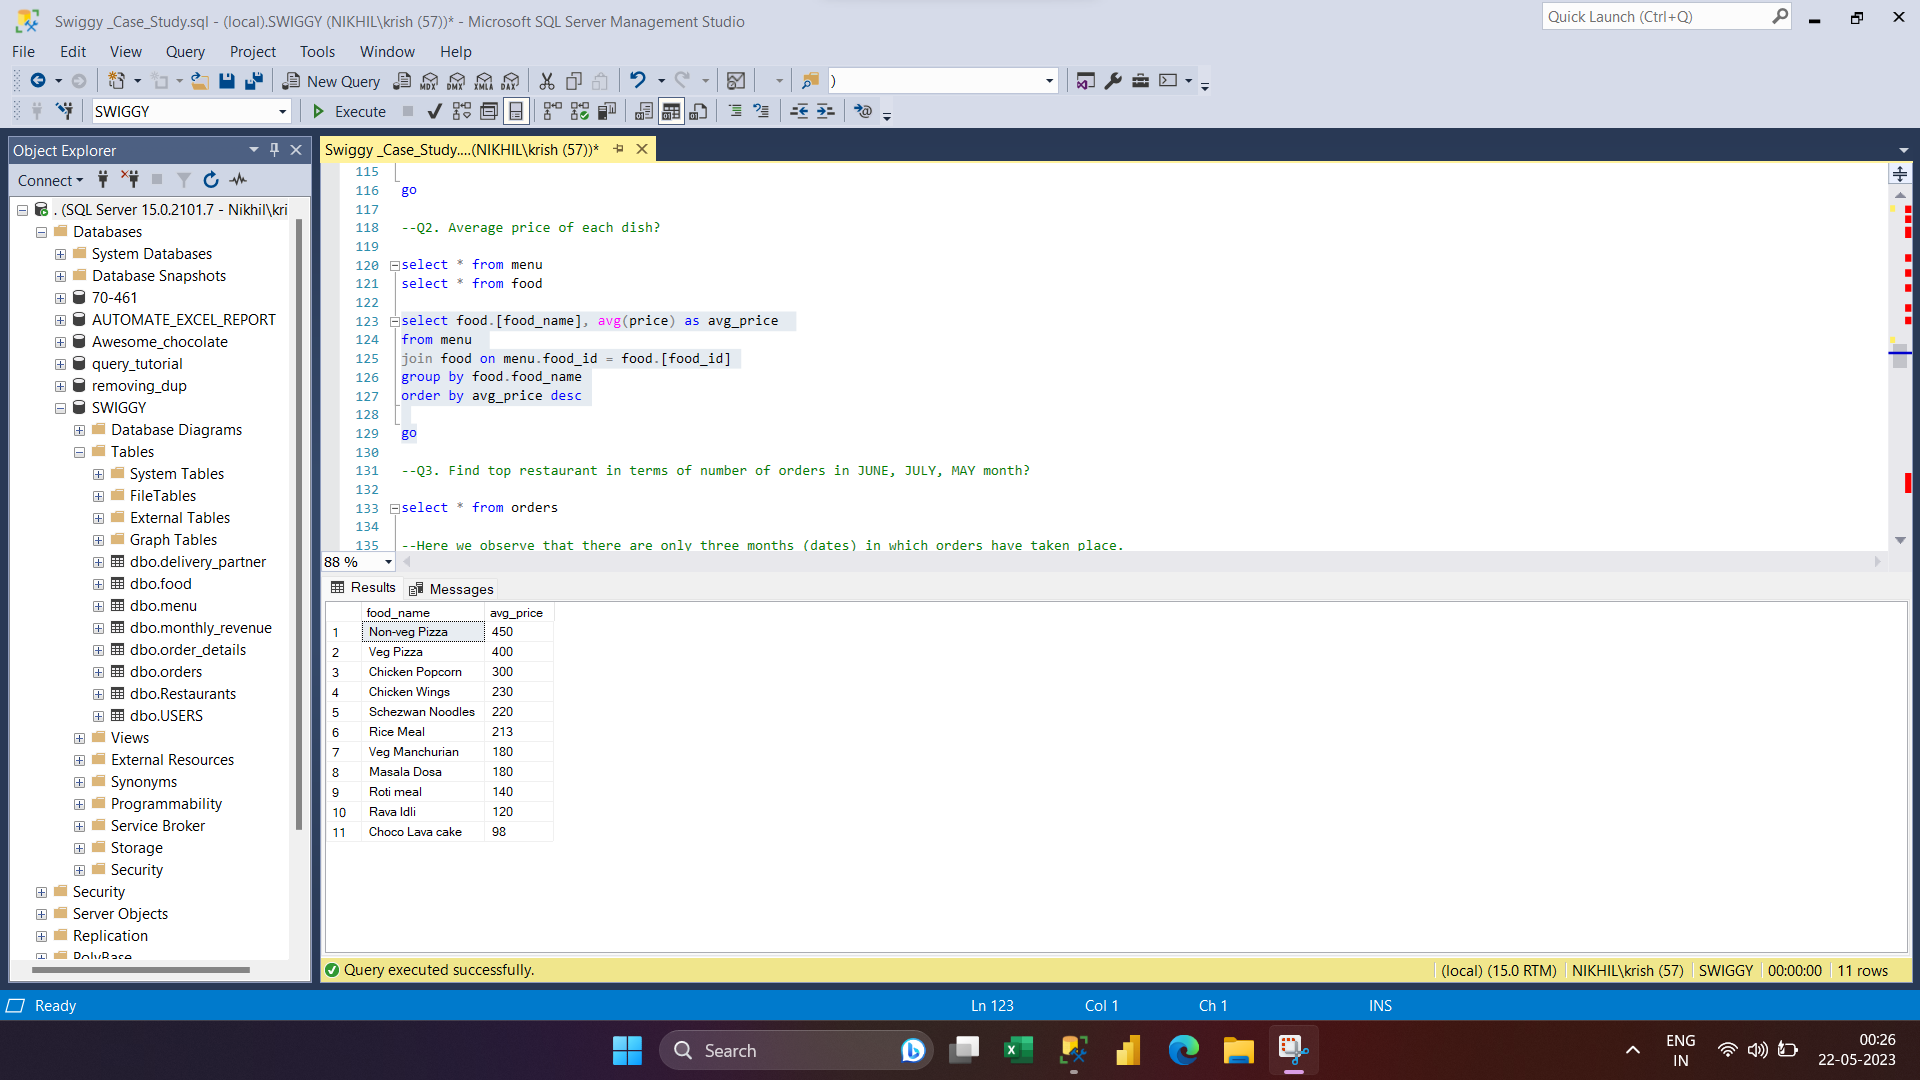Click the XMLA query icon
1920x1080 pixels.
(484, 81)
